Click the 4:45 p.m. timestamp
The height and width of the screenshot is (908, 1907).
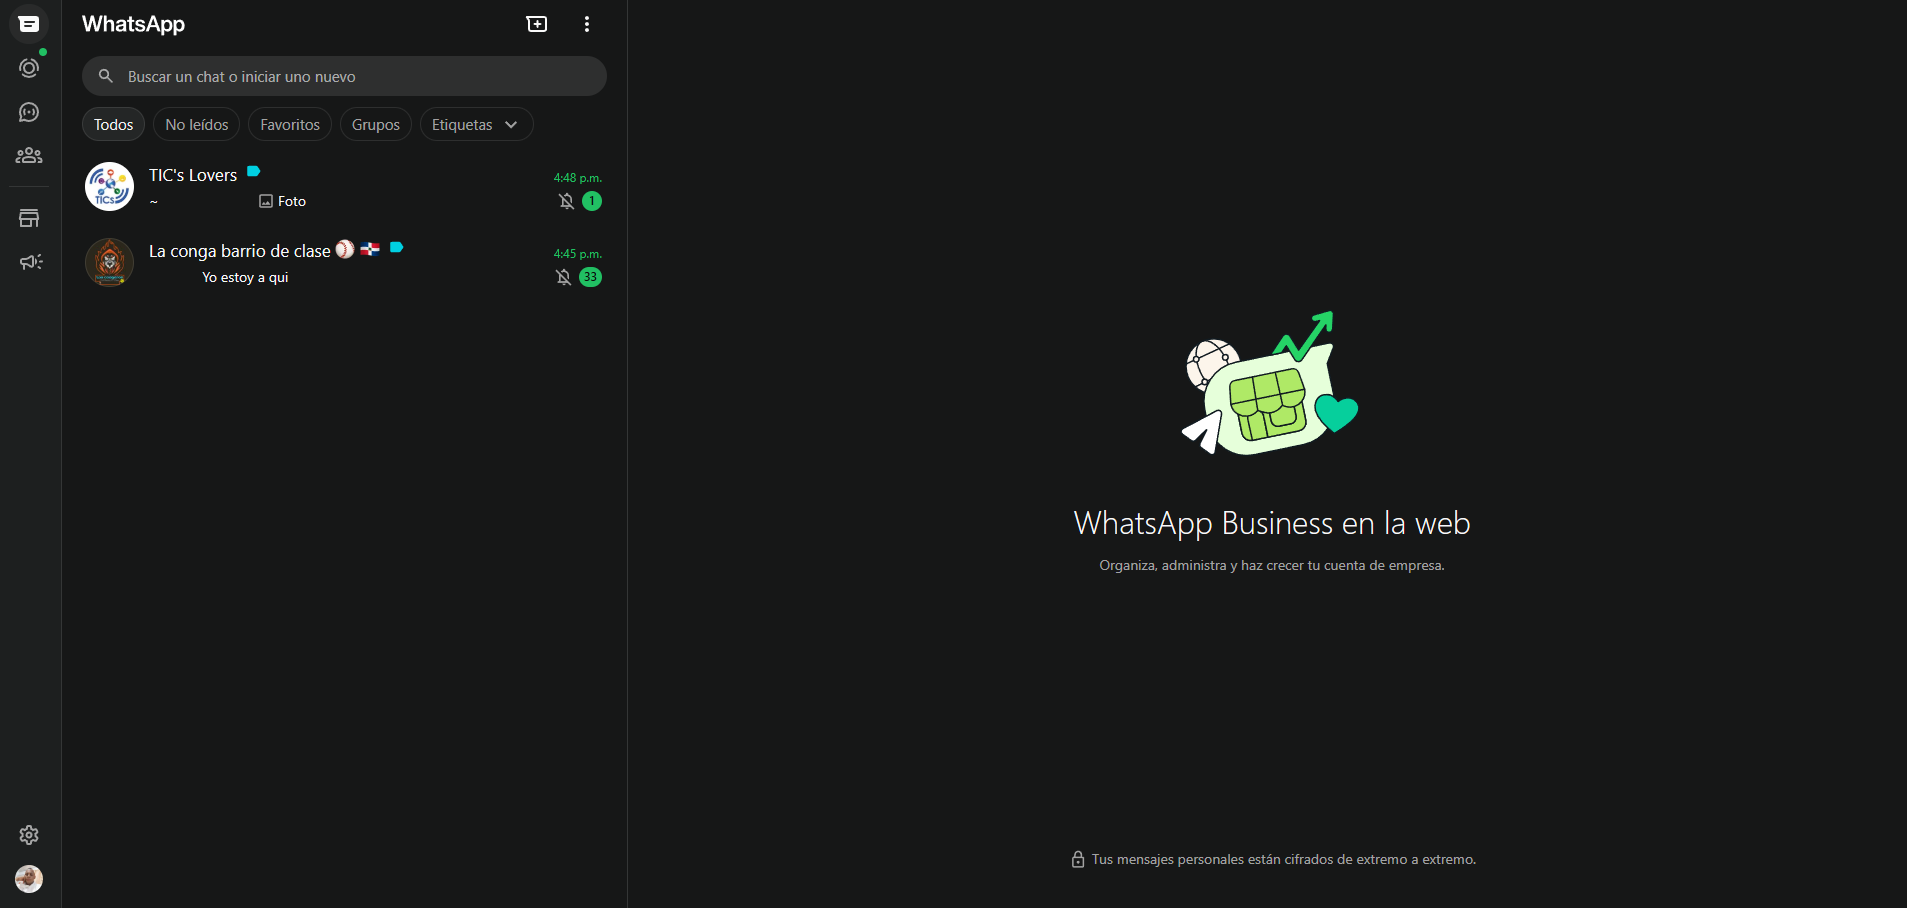click(x=578, y=254)
